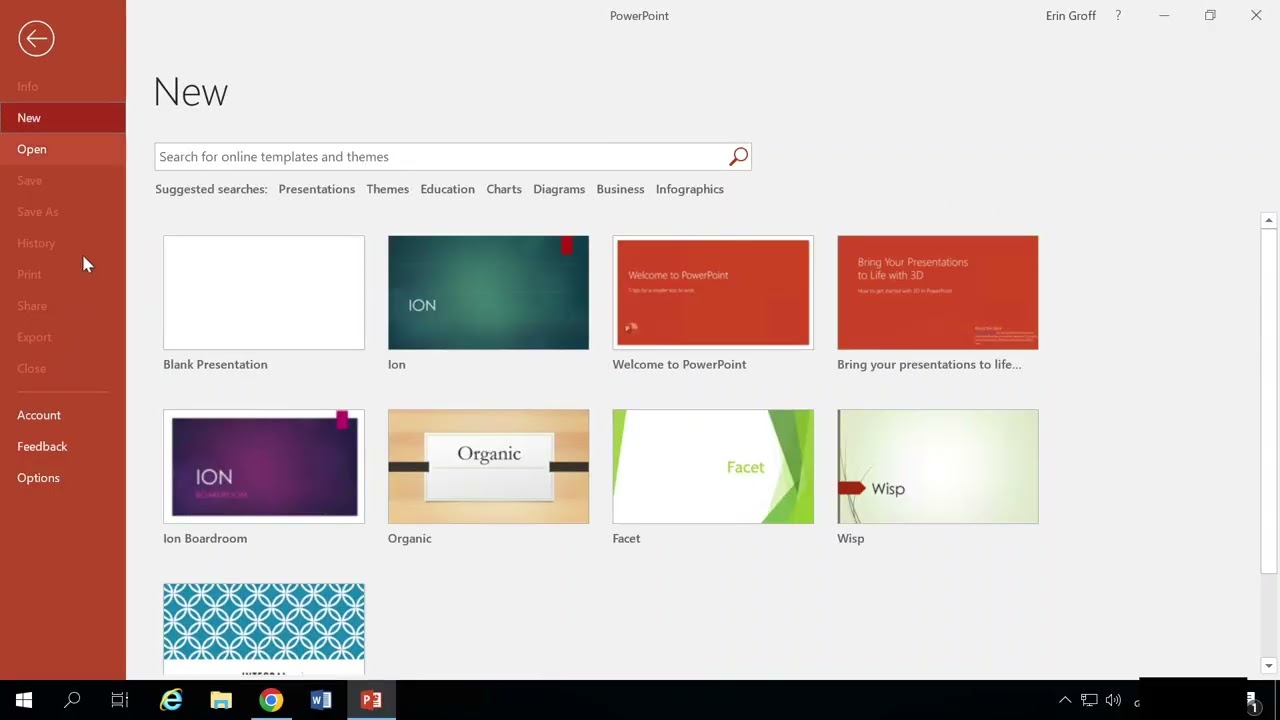The image size is (1280, 720).
Task: Search suggested term Charts
Action: [x=504, y=189]
